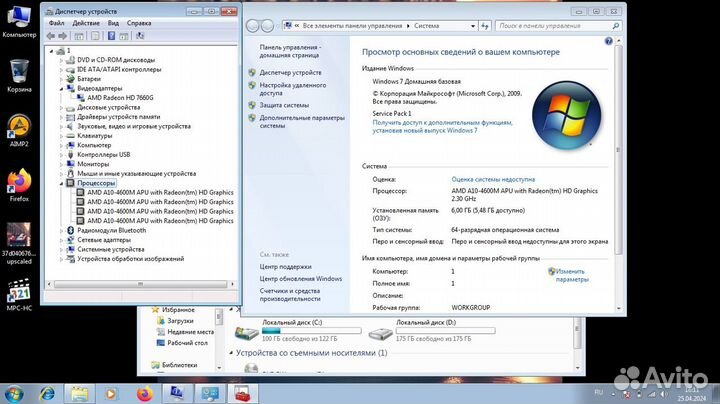Select Недавние места in Explorer pane
Viewport: 720px width, 404px height.
click(190, 331)
